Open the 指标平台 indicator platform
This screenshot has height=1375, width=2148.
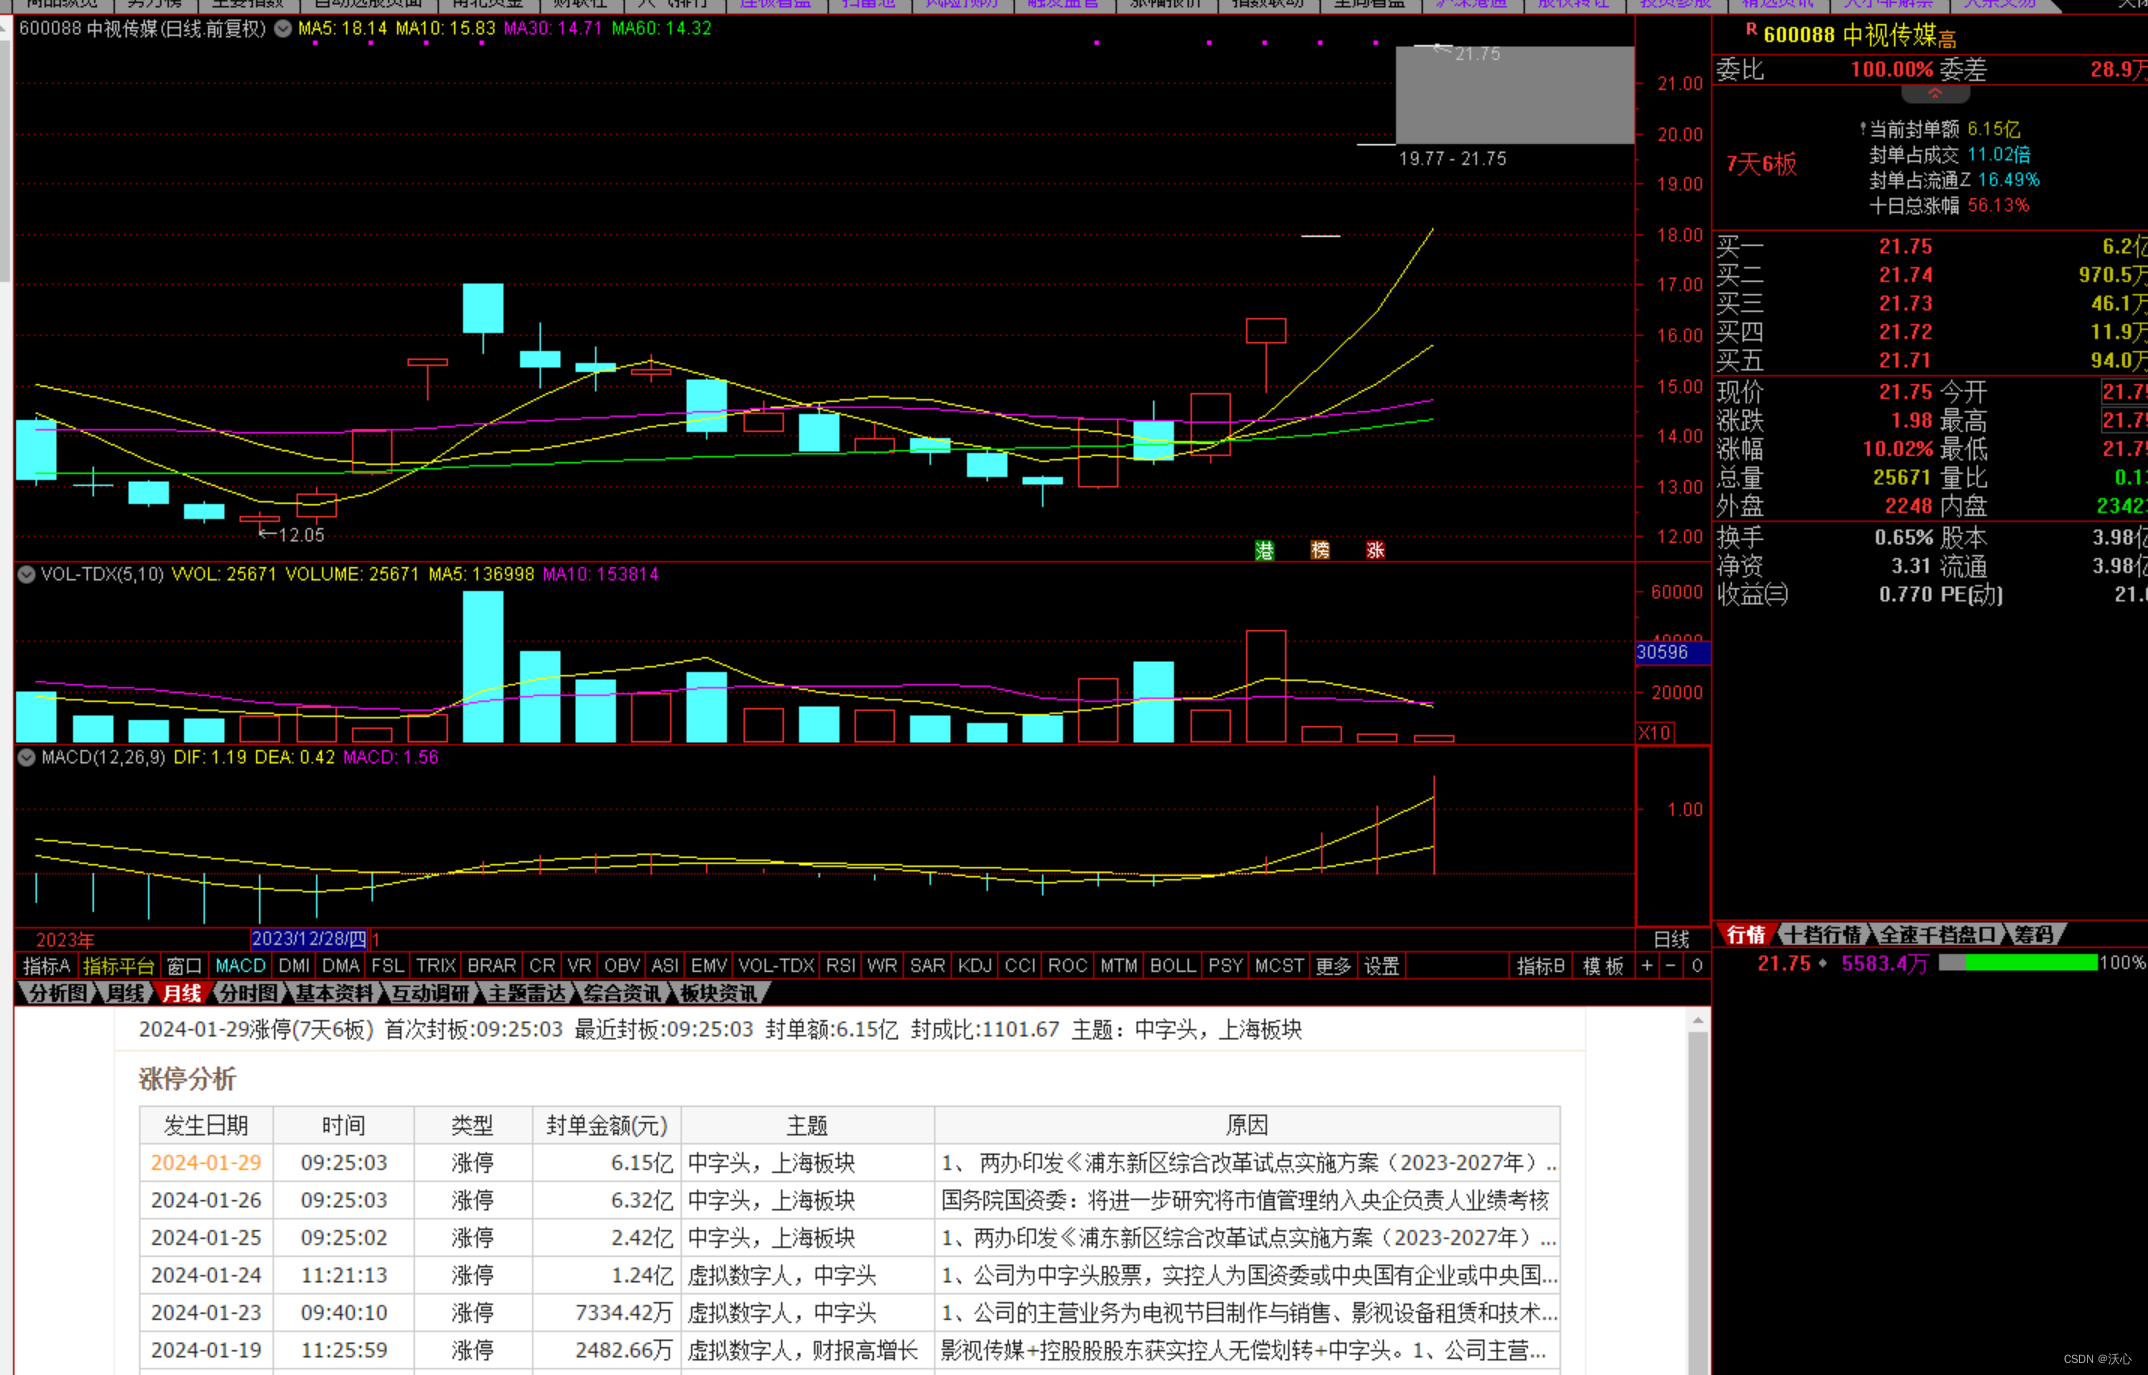[119, 966]
